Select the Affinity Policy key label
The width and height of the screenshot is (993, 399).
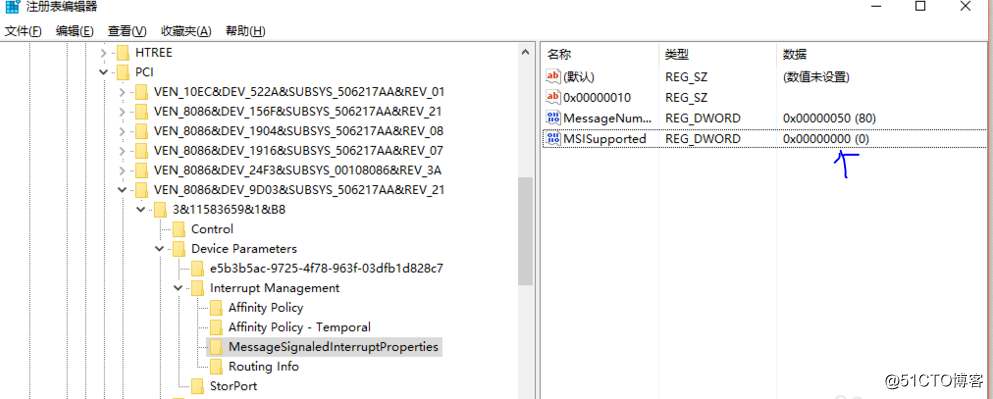[266, 308]
